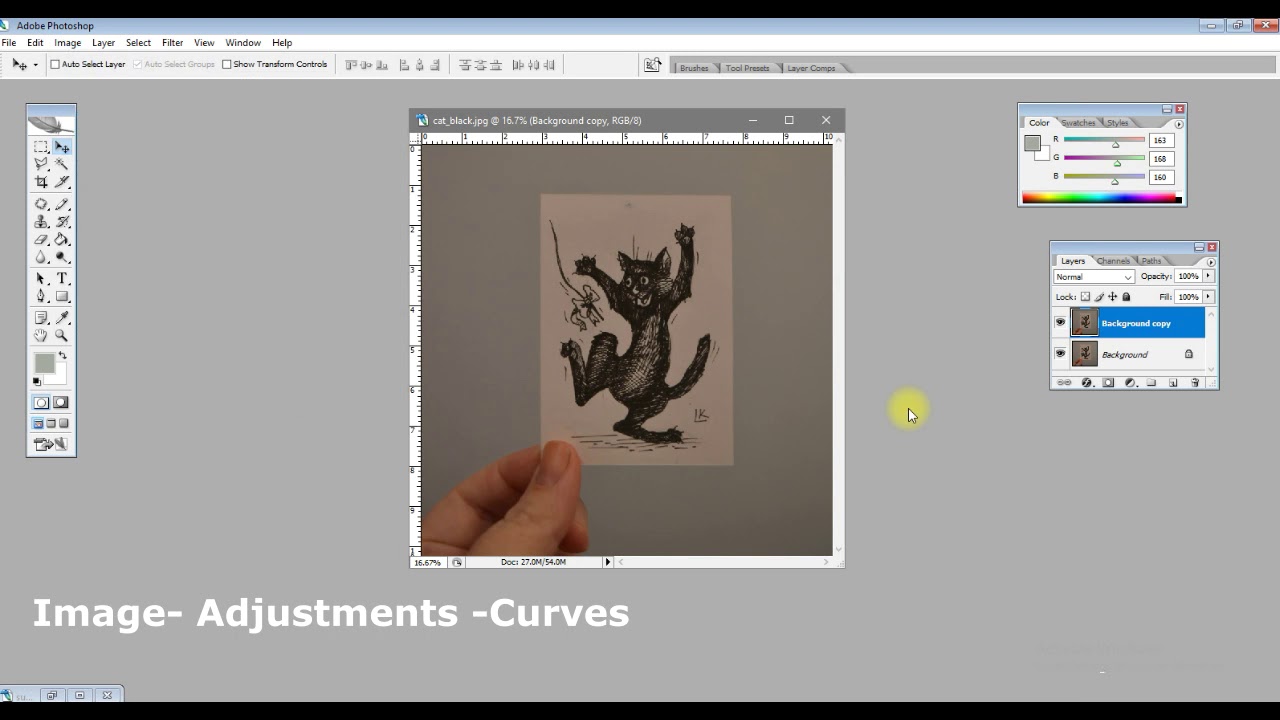The width and height of the screenshot is (1280, 720).
Task: Hide the Background layer
Action: click(1060, 354)
